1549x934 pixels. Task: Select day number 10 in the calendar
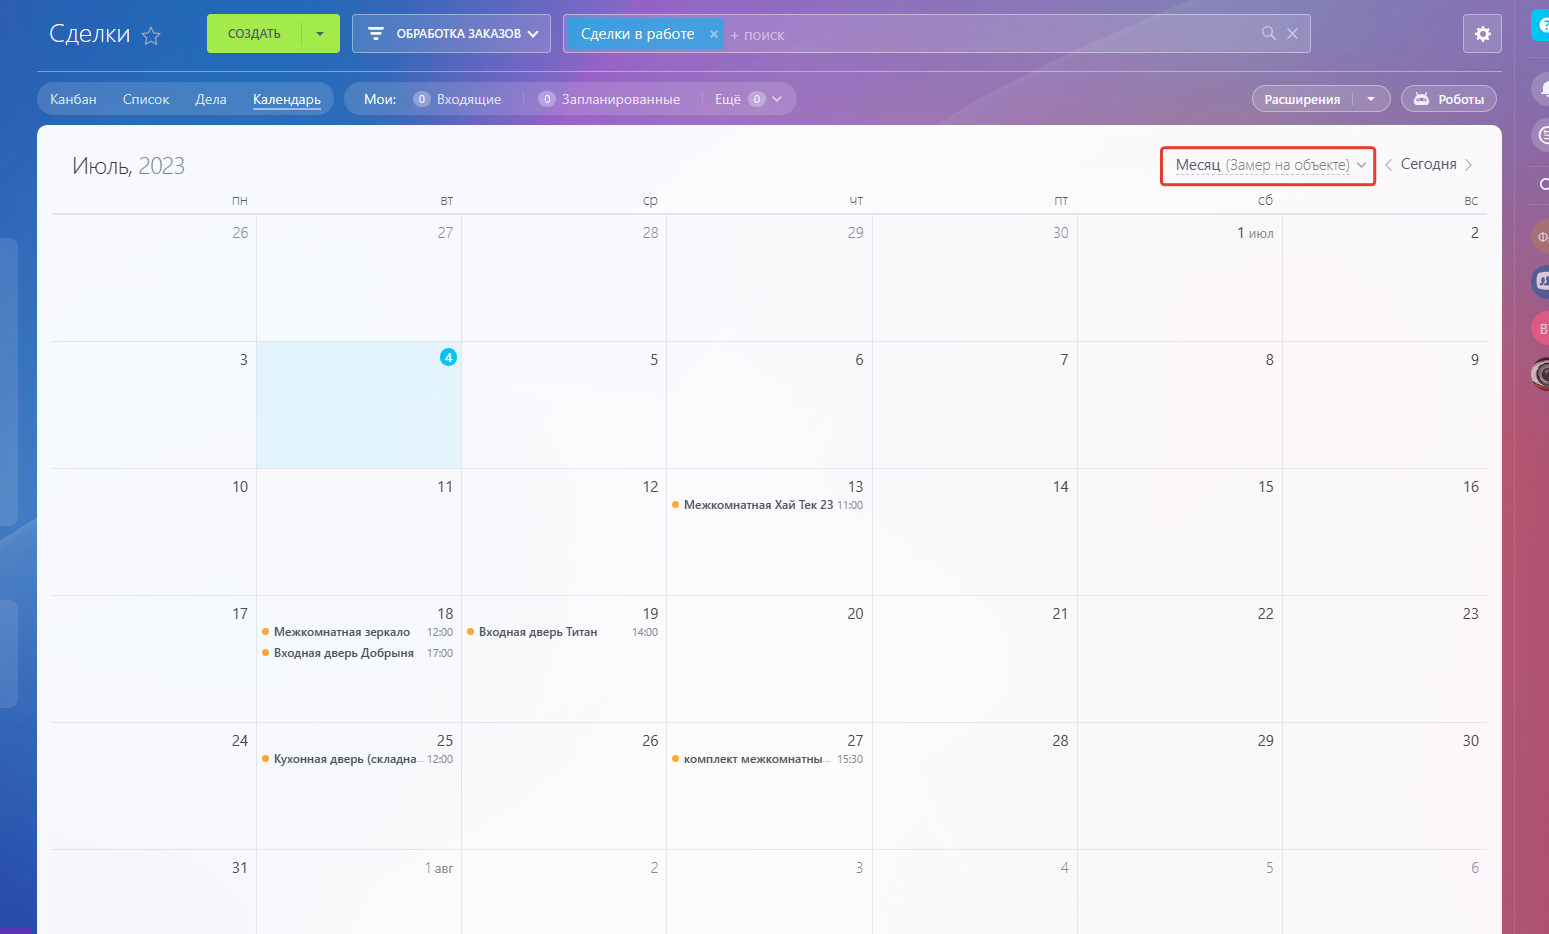tap(240, 487)
